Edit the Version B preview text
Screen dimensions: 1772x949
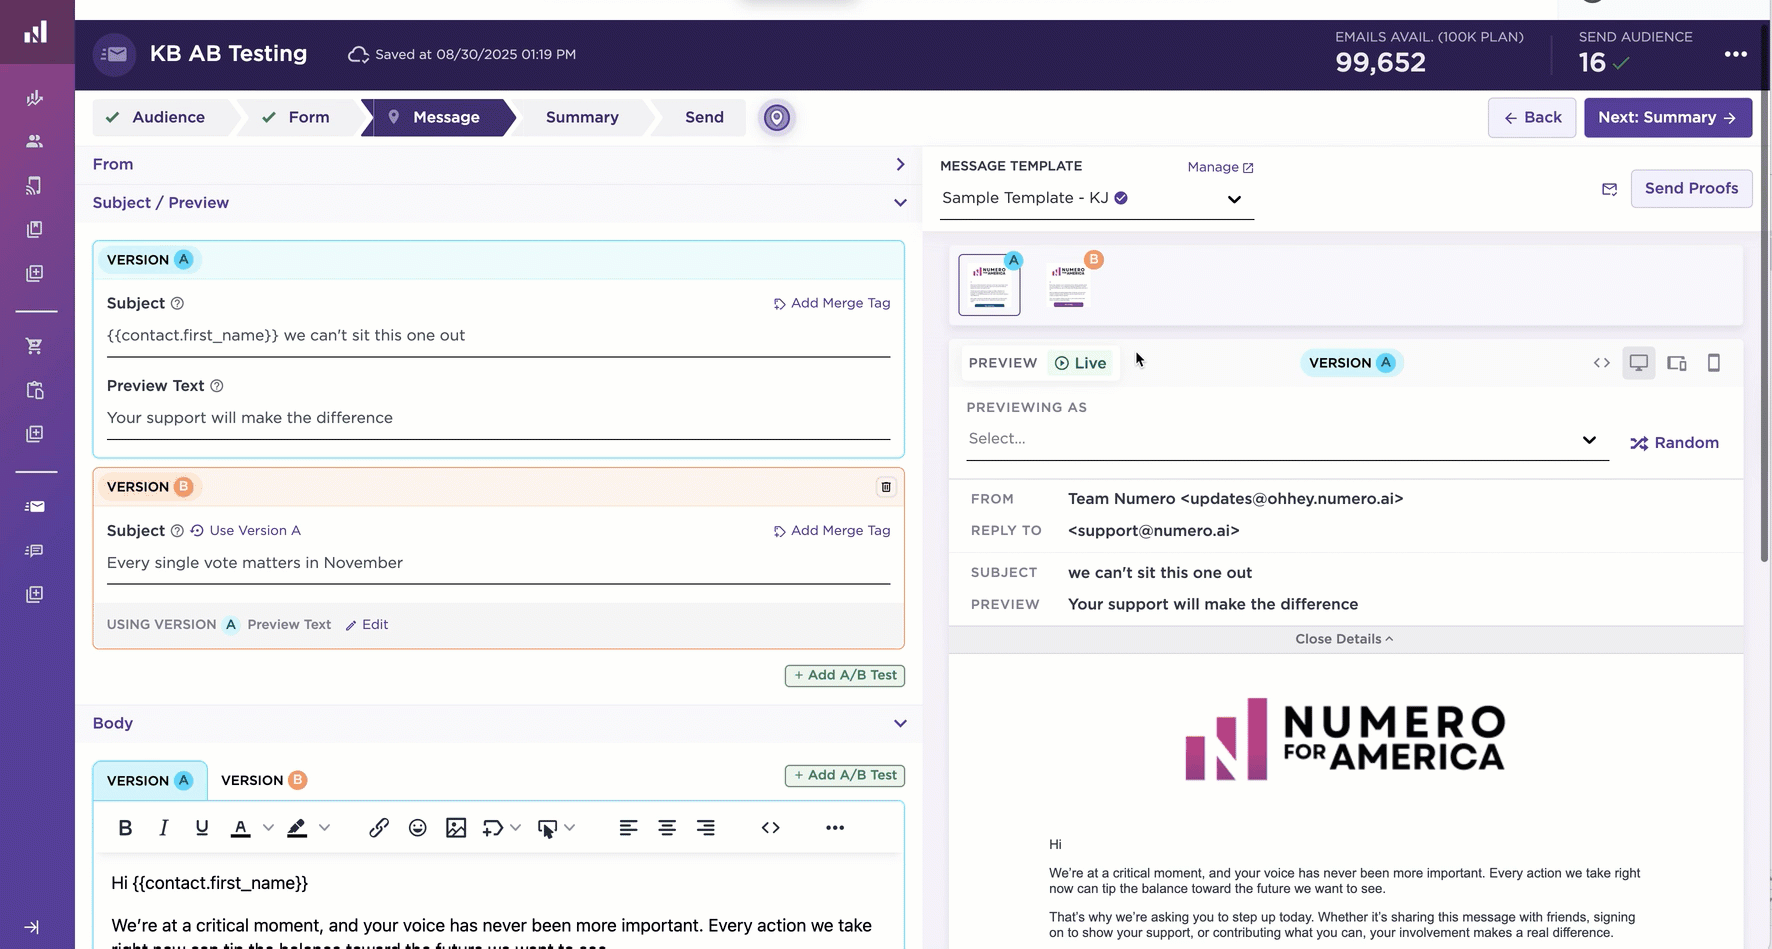(367, 625)
